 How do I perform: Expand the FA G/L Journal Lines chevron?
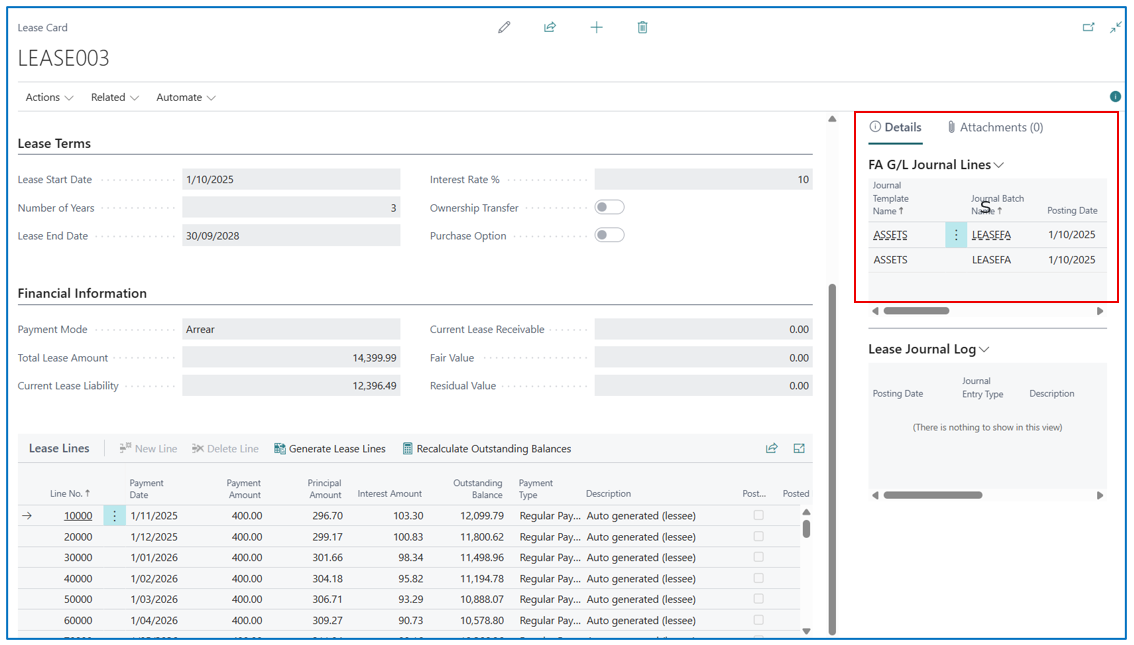[x=998, y=165]
